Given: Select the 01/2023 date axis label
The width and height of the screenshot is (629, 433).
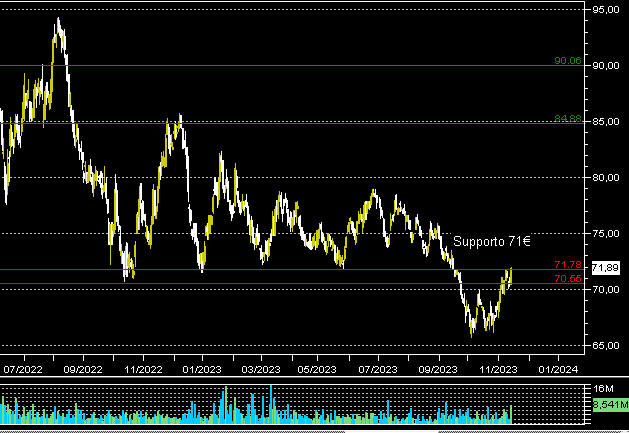Looking at the screenshot, I should pyautogui.click(x=202, y=369).
